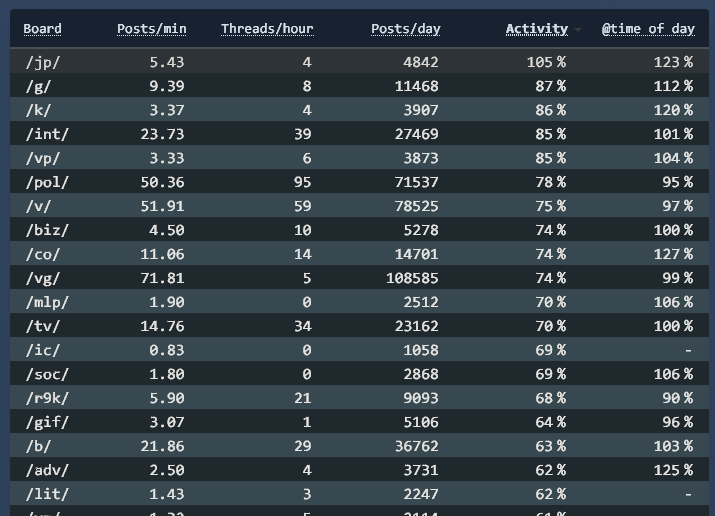
Task: Click 23.73 posts/min value for /int/
Action: tap(162, 134)
